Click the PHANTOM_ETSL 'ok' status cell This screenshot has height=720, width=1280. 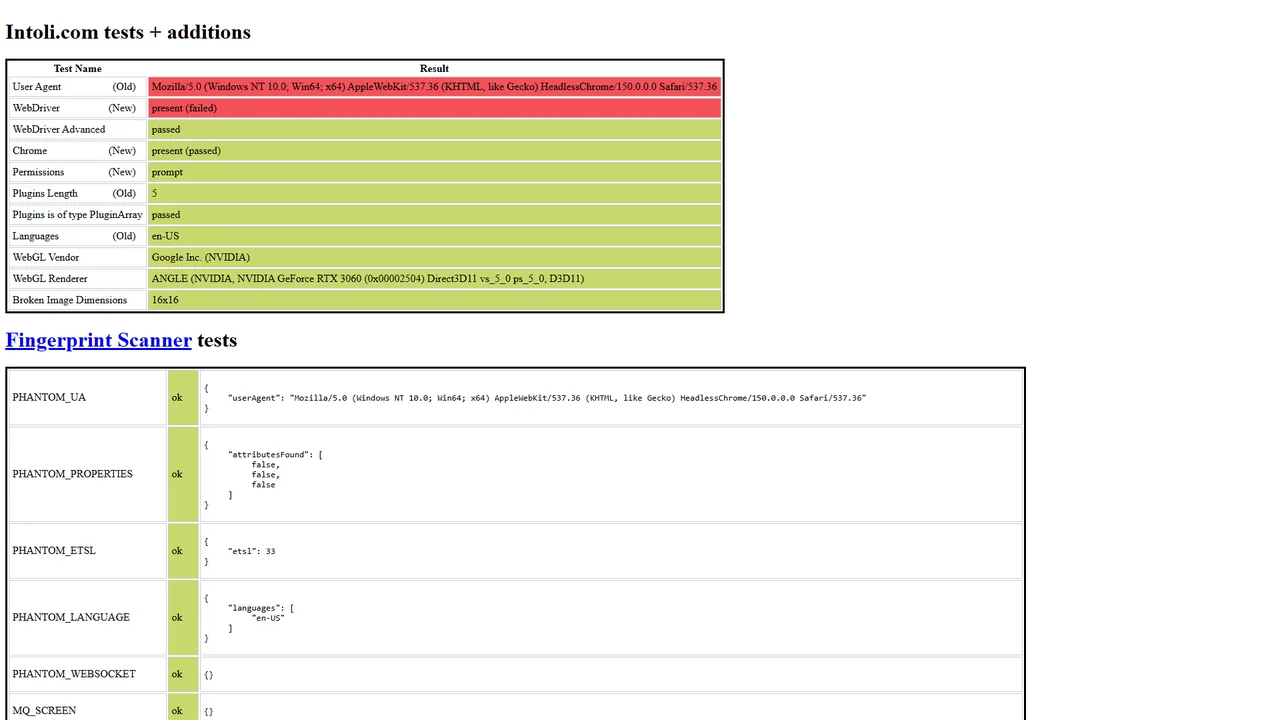click(x=183, y=551)
